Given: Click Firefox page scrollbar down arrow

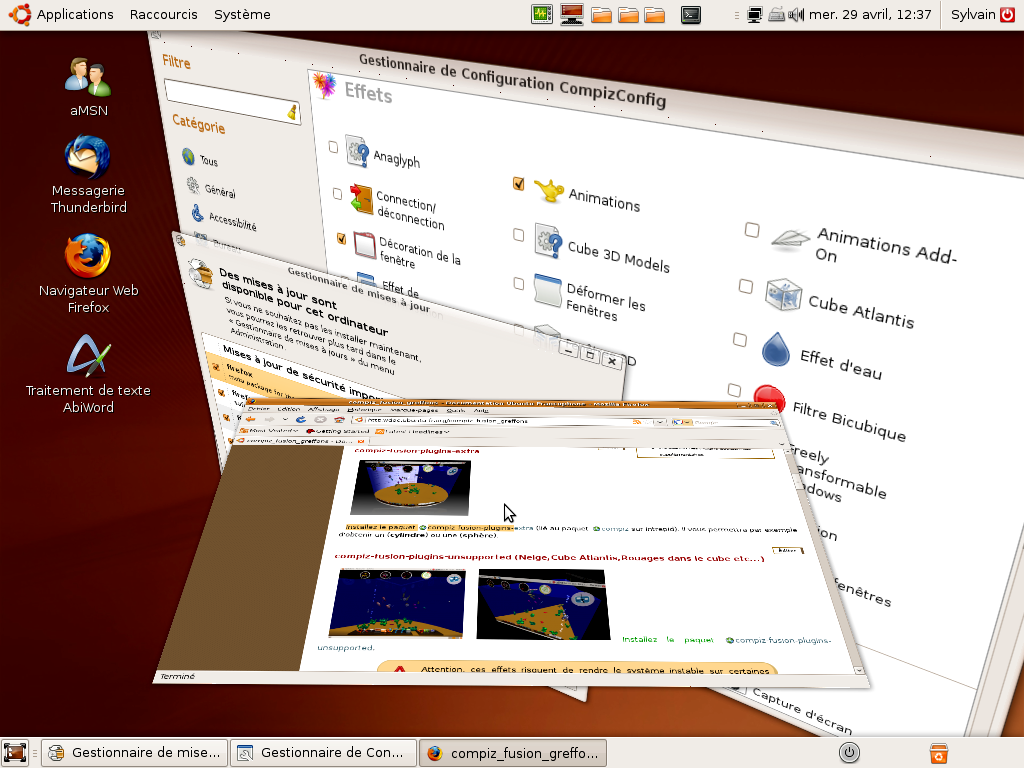Looking at the screenshot, I should (859, 671).
